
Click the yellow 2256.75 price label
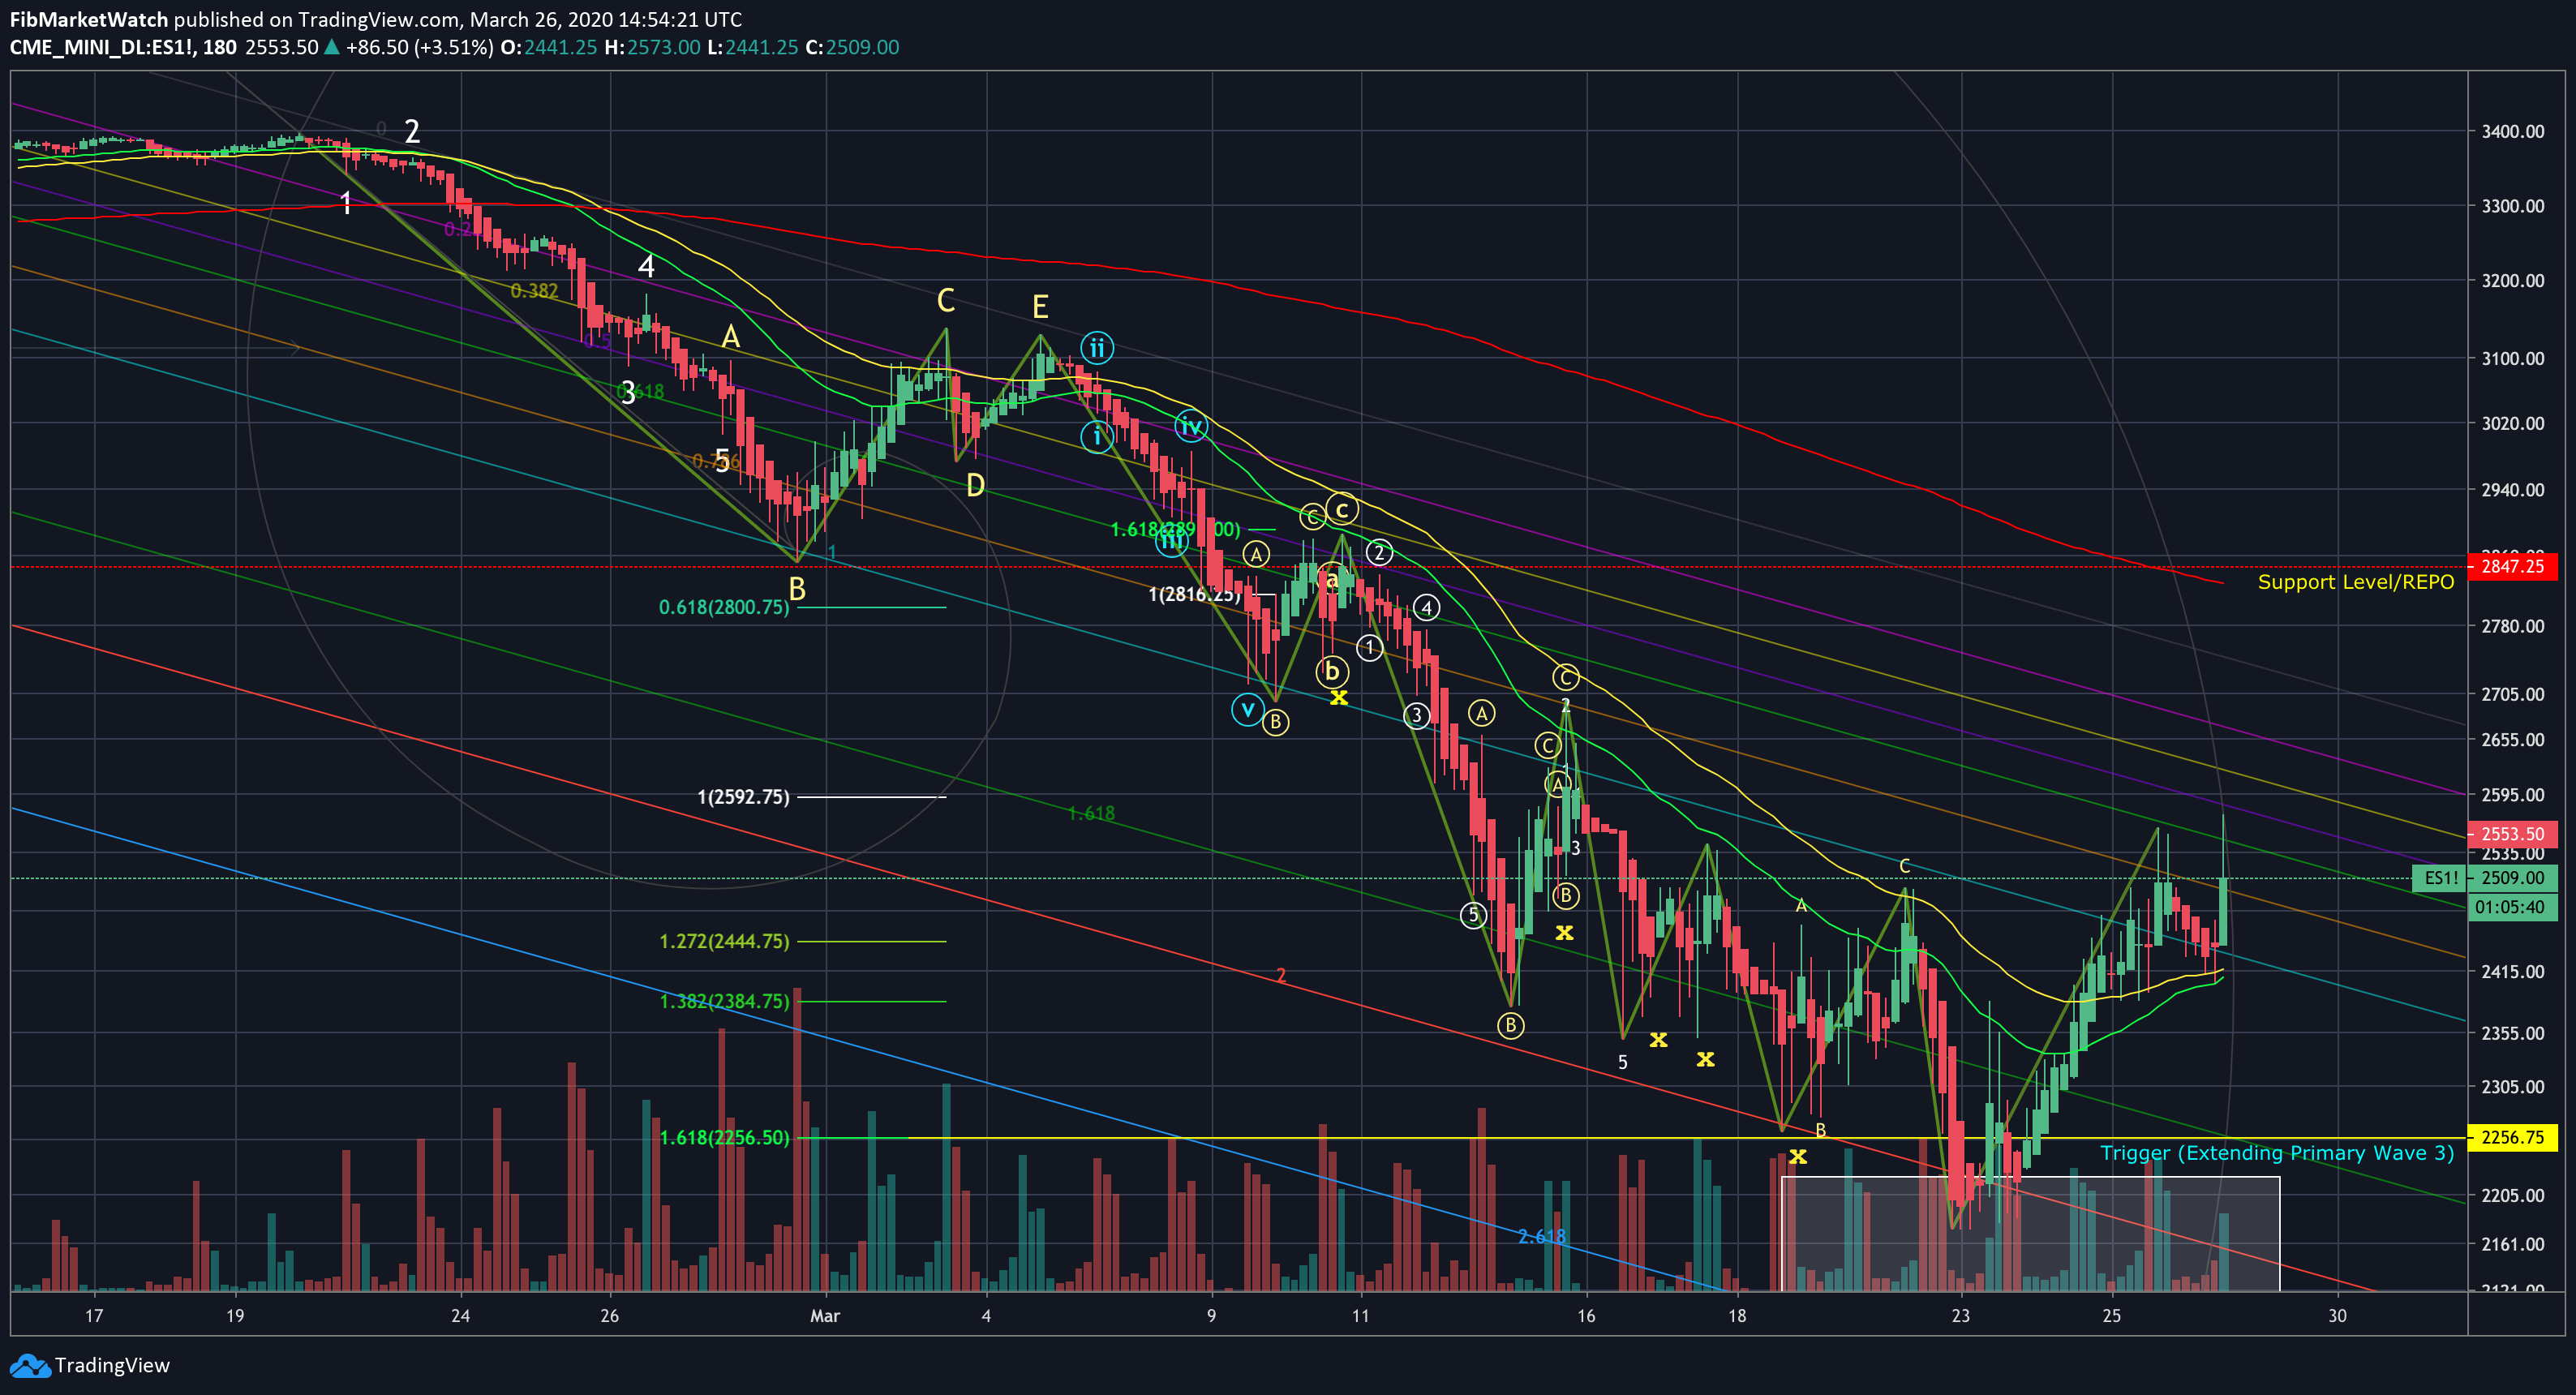(x=2512, y=1137)
